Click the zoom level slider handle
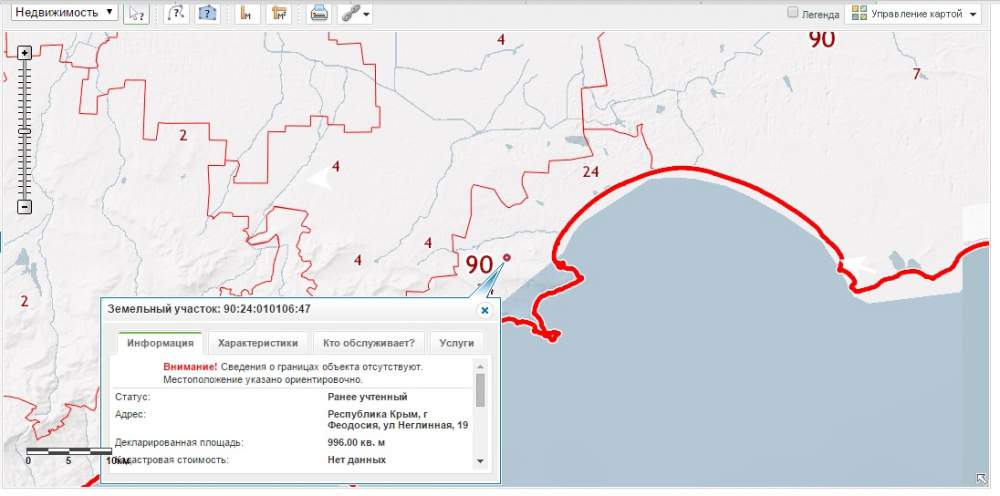 pyautogui.click(x=24, y=131)
